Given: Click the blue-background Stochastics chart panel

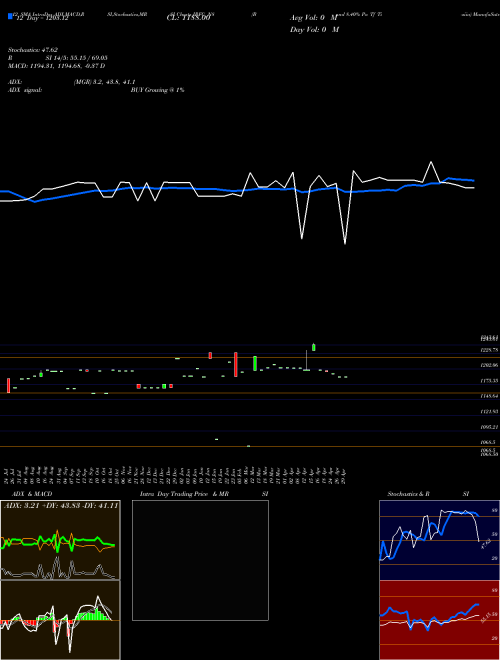Looking at the screenshot, I should 439,540.
